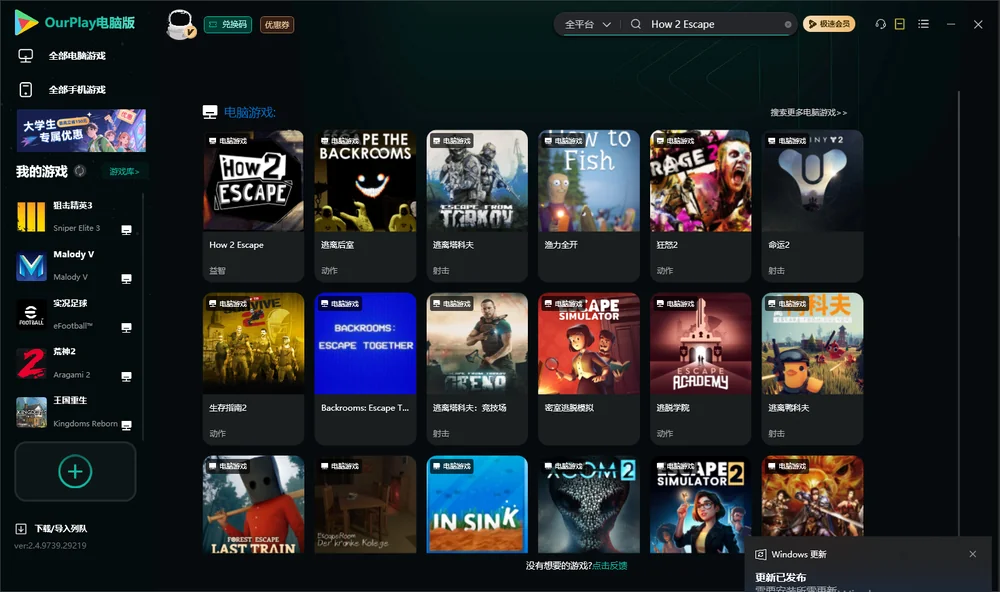
Task: Open the speed membership button
Action: (829, 24)
